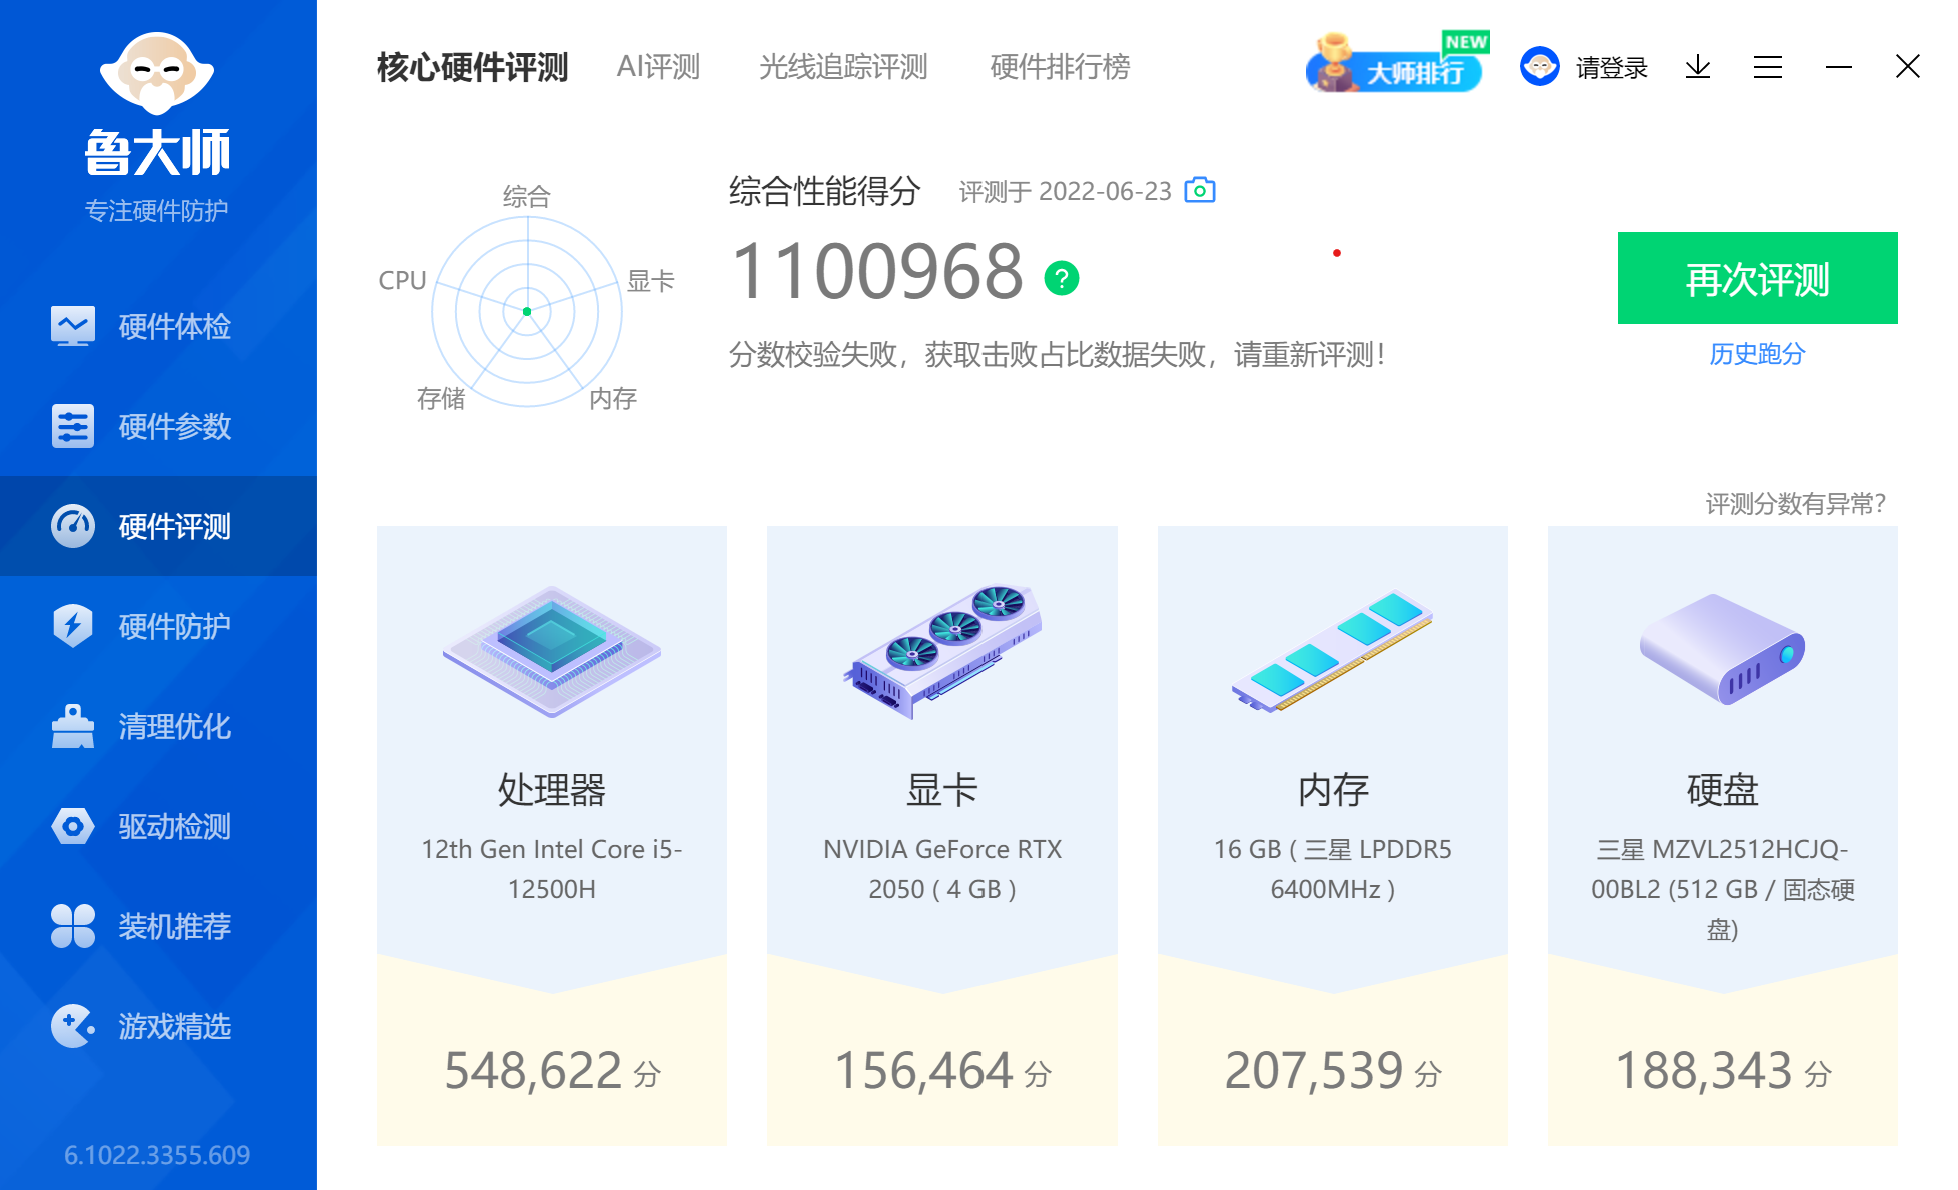Image resolution: width=1958 pixels, height=1190 pixels.
Task: Click the 显卡 card title
Action: click(942, 790)
